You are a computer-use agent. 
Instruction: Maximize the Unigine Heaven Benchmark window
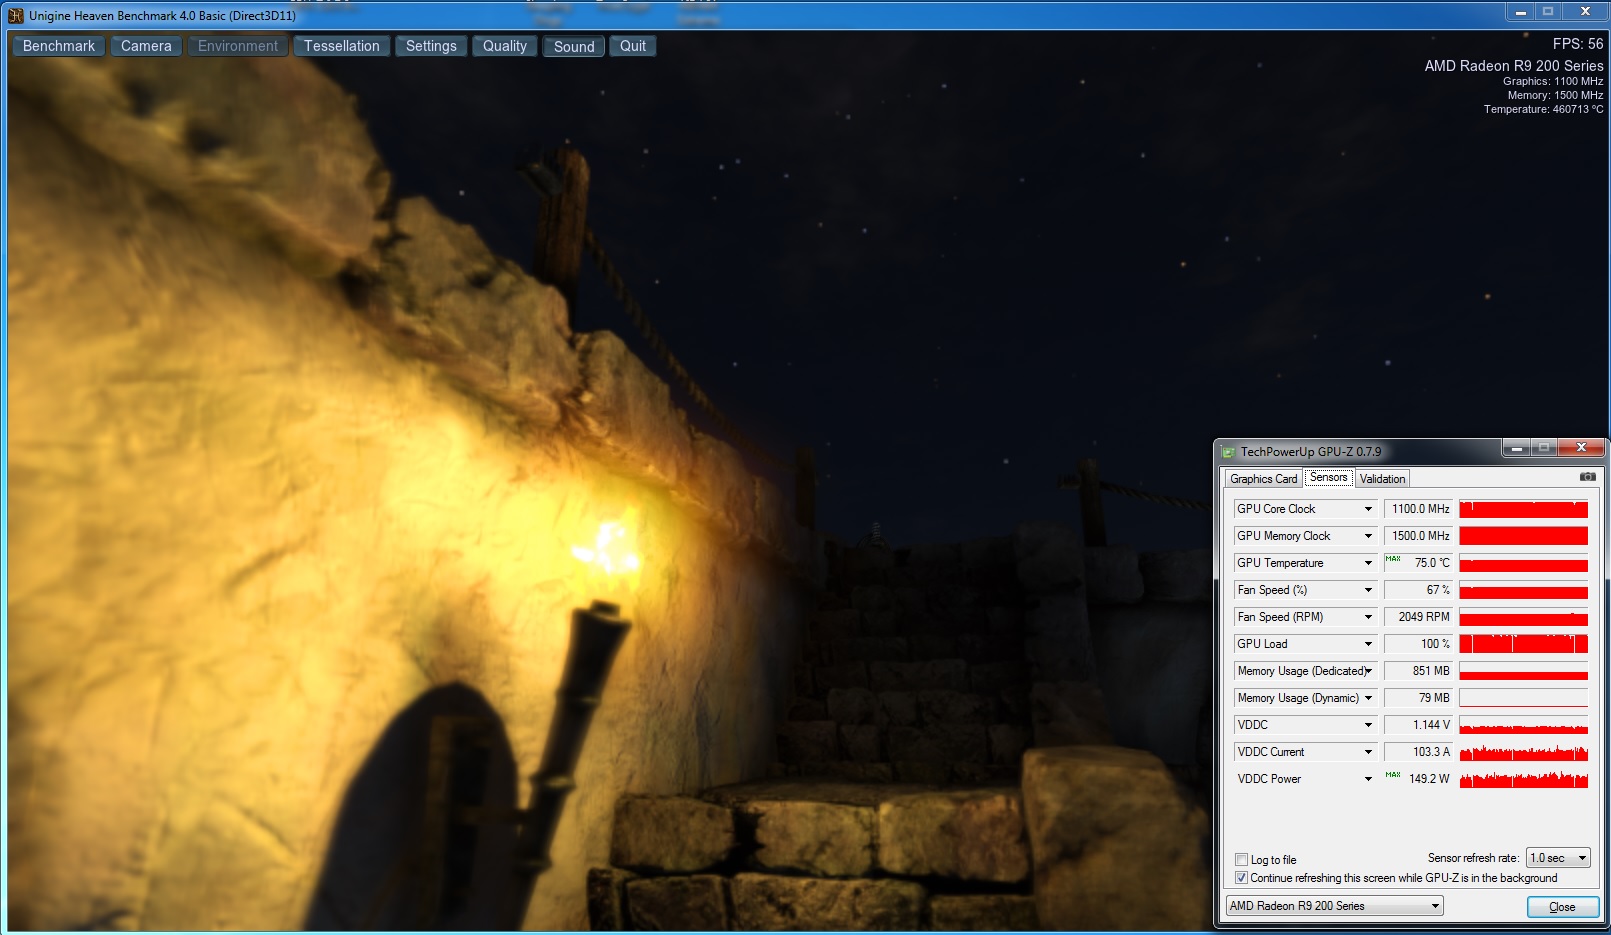[x=1548, y=12]
